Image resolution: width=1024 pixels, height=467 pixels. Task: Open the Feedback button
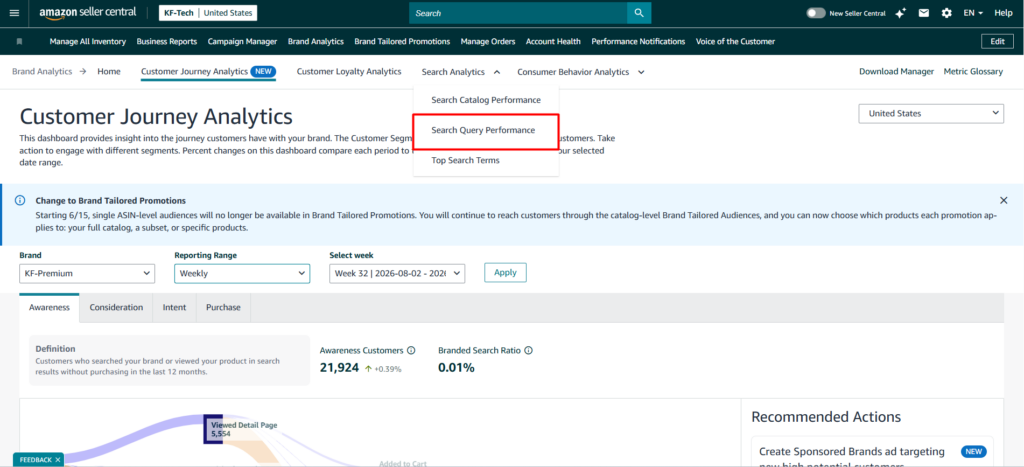coord(34,460)
